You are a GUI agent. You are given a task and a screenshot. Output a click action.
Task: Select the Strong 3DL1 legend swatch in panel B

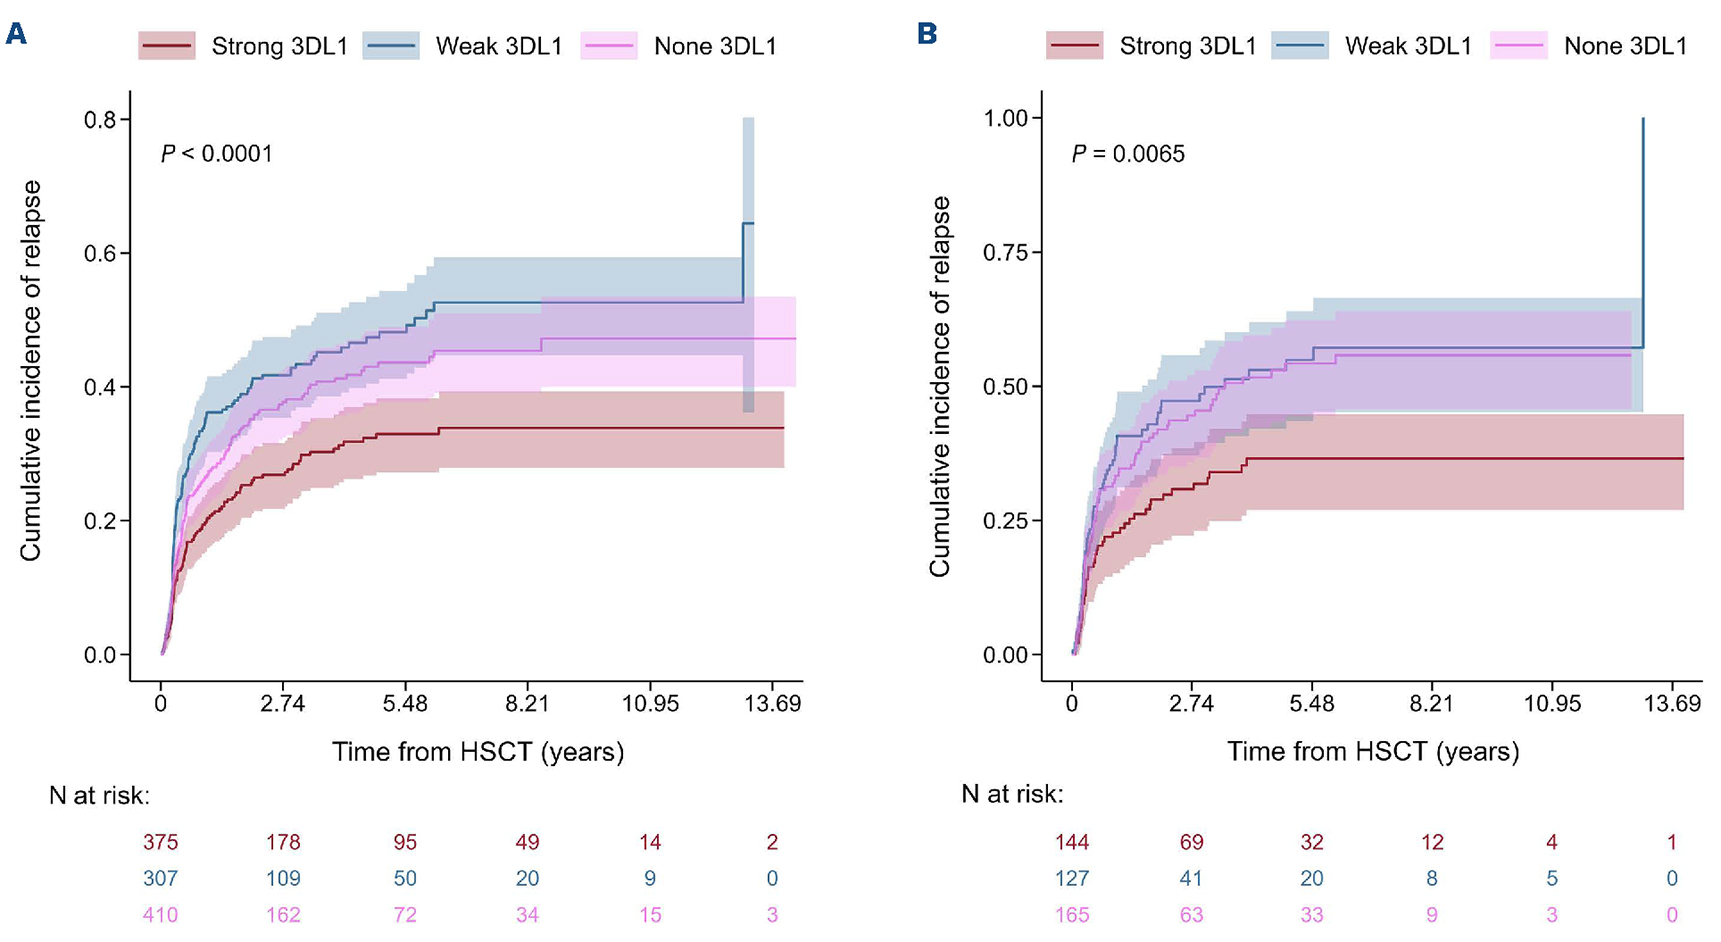pos(1074,46)
